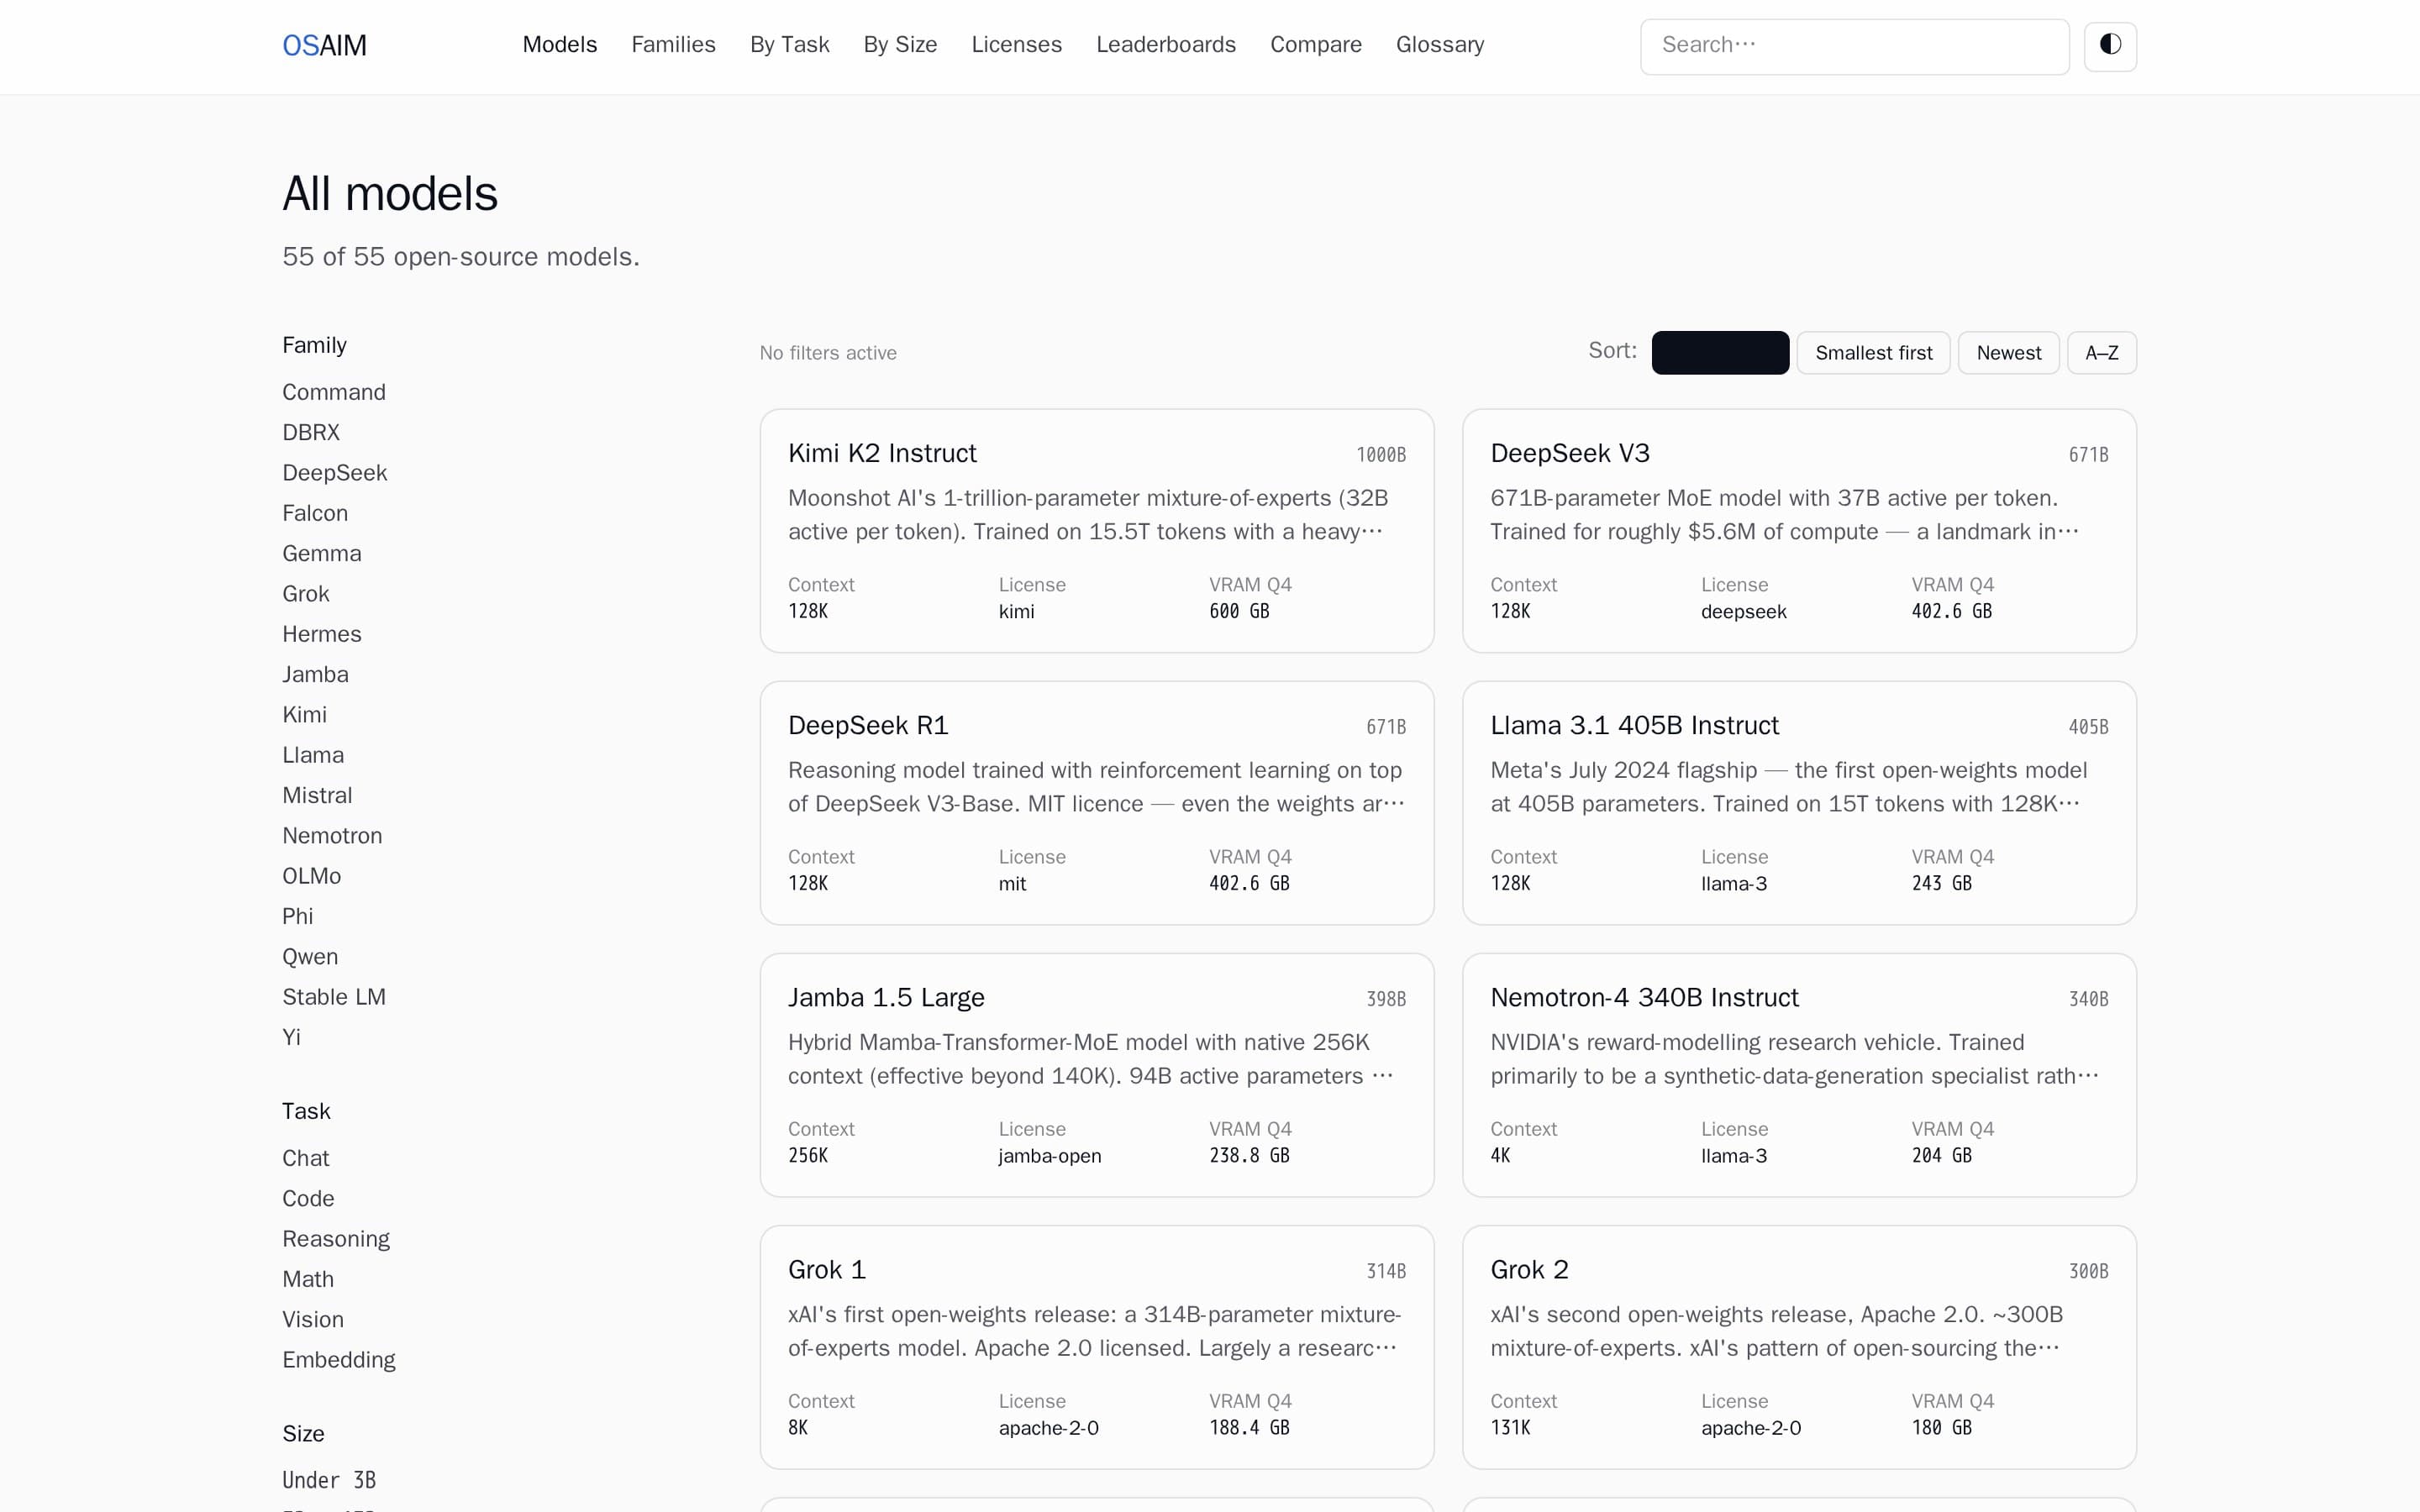The image size is (2420, 1512).
Task: Filter by Phi family
Action: click(x=298, y=917)
